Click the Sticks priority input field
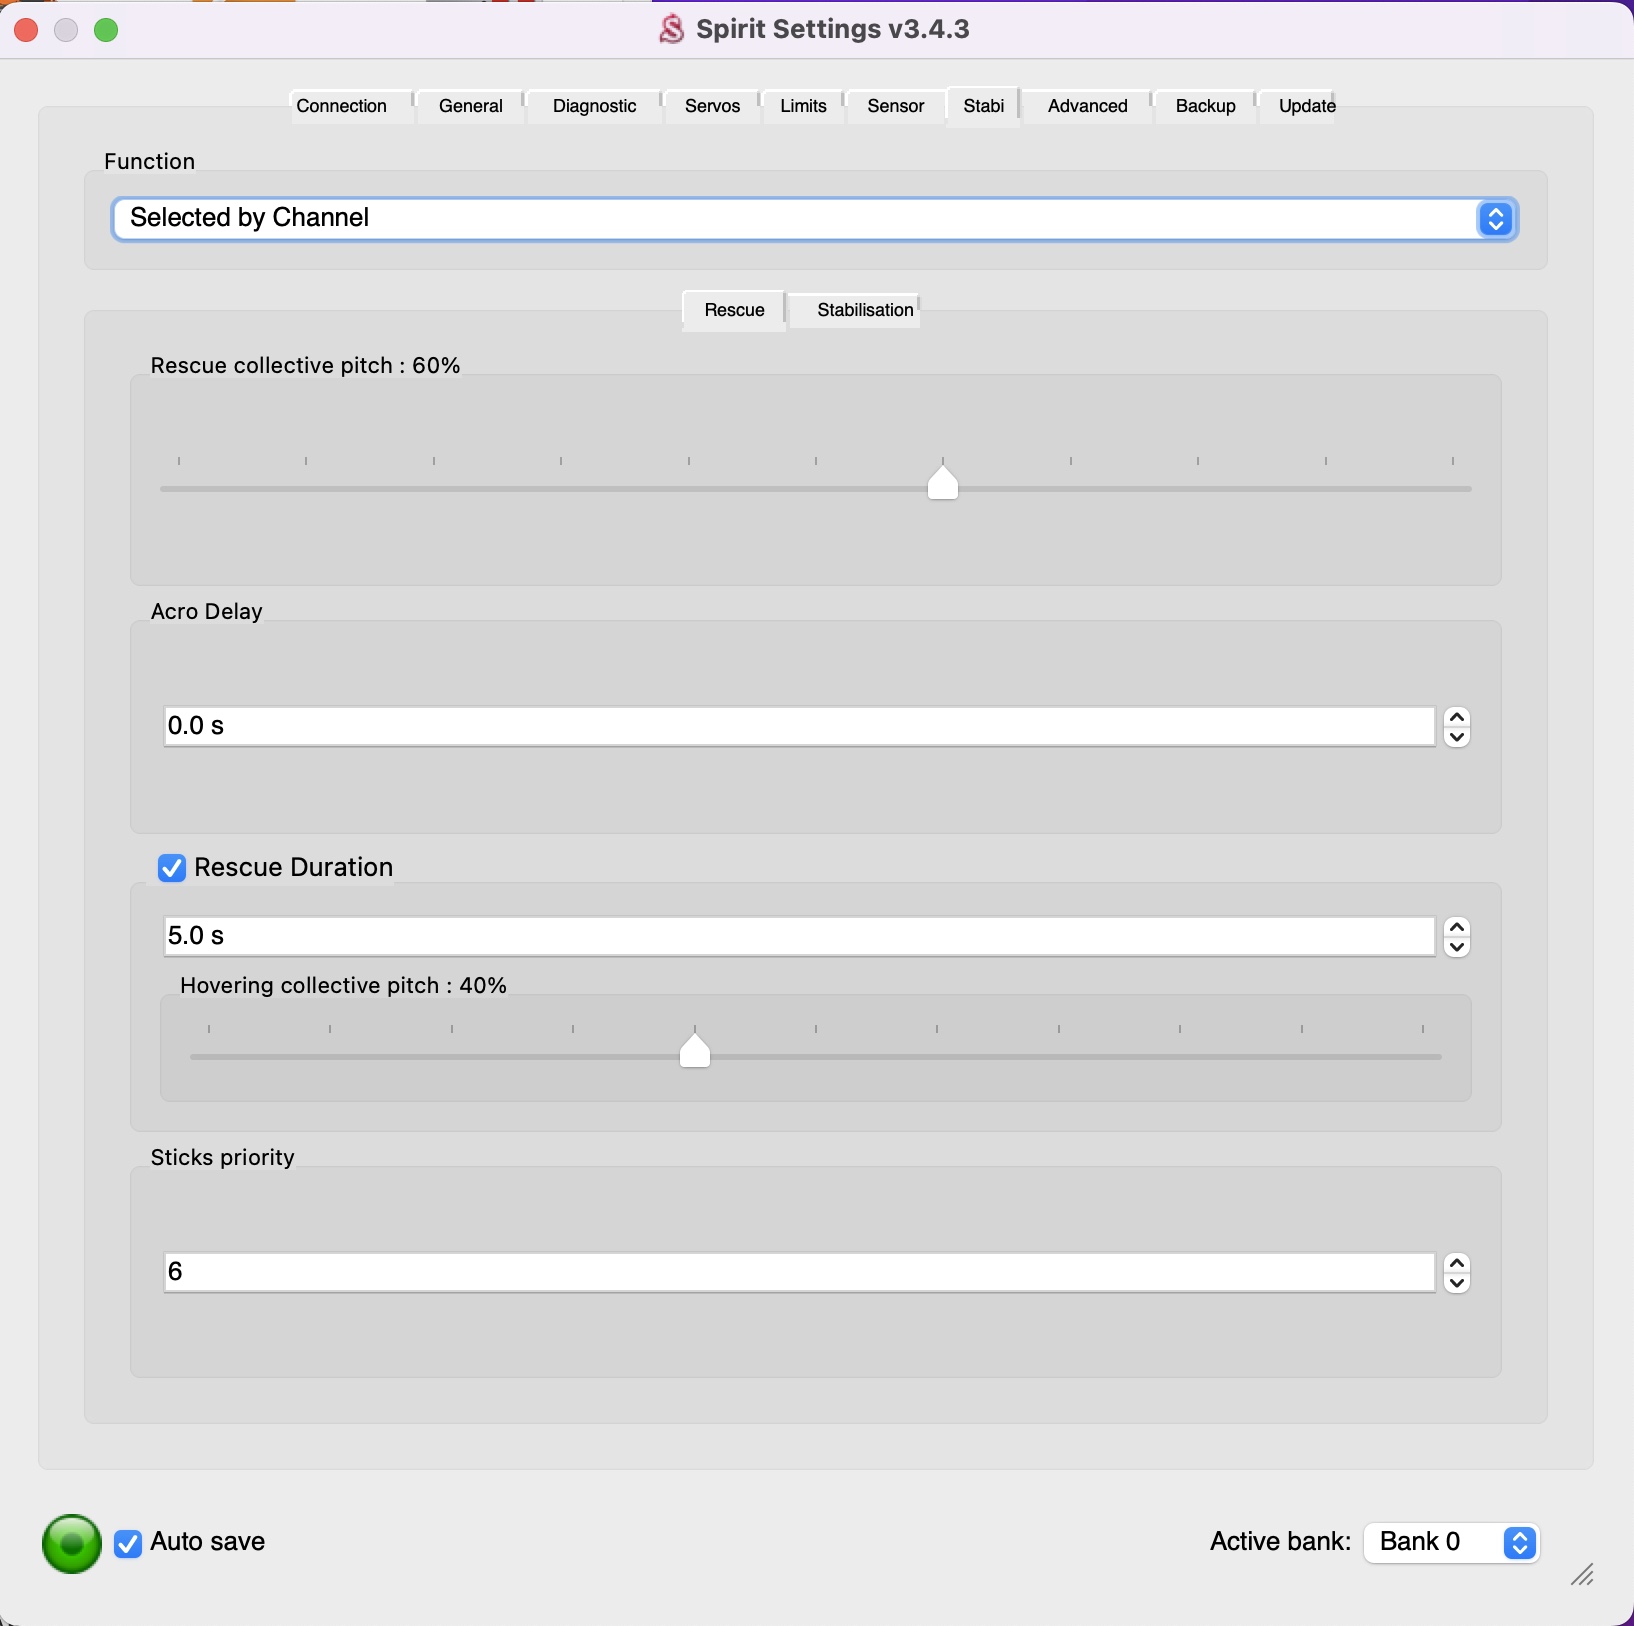This screenshot has height=1626, width=1634. 799,1272
